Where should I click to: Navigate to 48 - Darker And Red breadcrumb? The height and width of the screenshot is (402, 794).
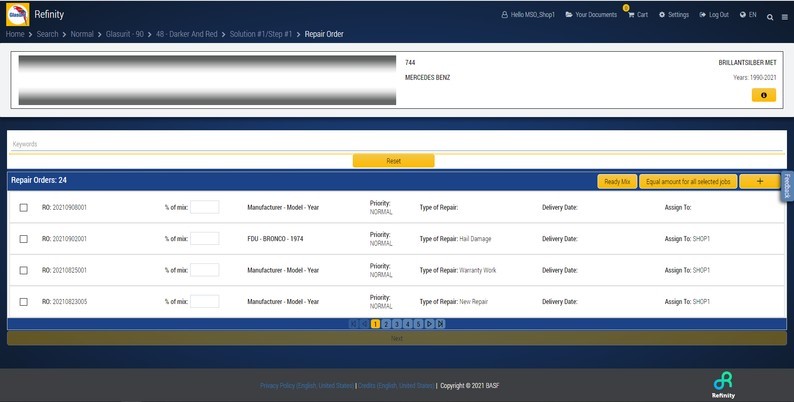[x=186, y=34]
